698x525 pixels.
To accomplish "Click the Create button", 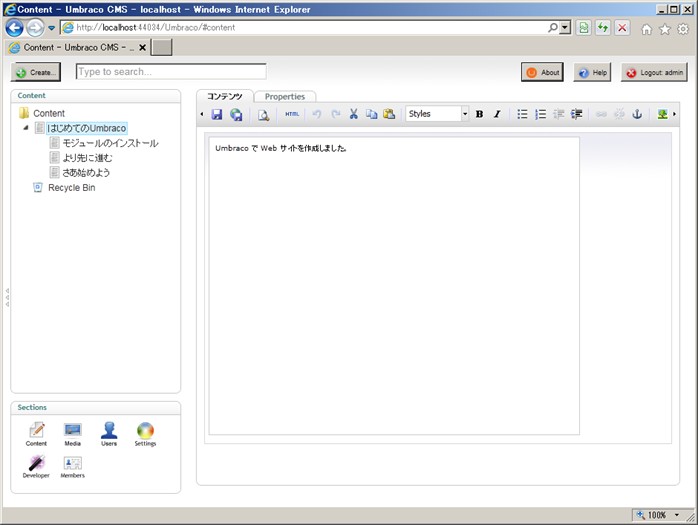I will pyautogui.click(x=36, y=72).
